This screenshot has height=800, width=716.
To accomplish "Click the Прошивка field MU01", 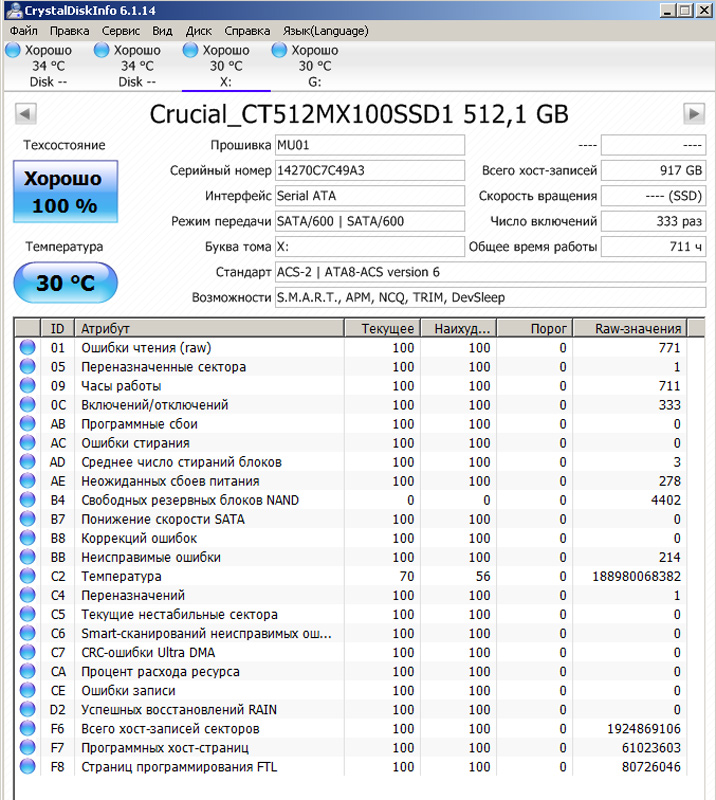I will [x=370, y=145].
